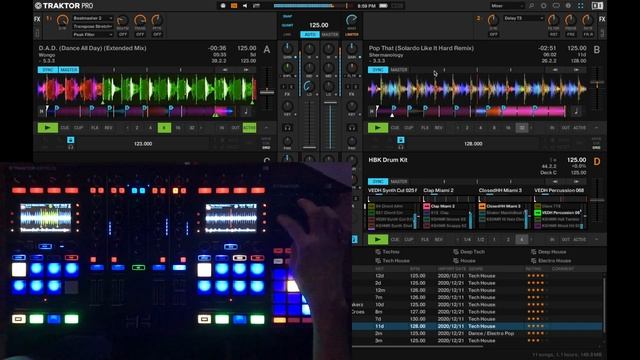
Task: Click the FLX button on deck A
Action: click(94, 128)
